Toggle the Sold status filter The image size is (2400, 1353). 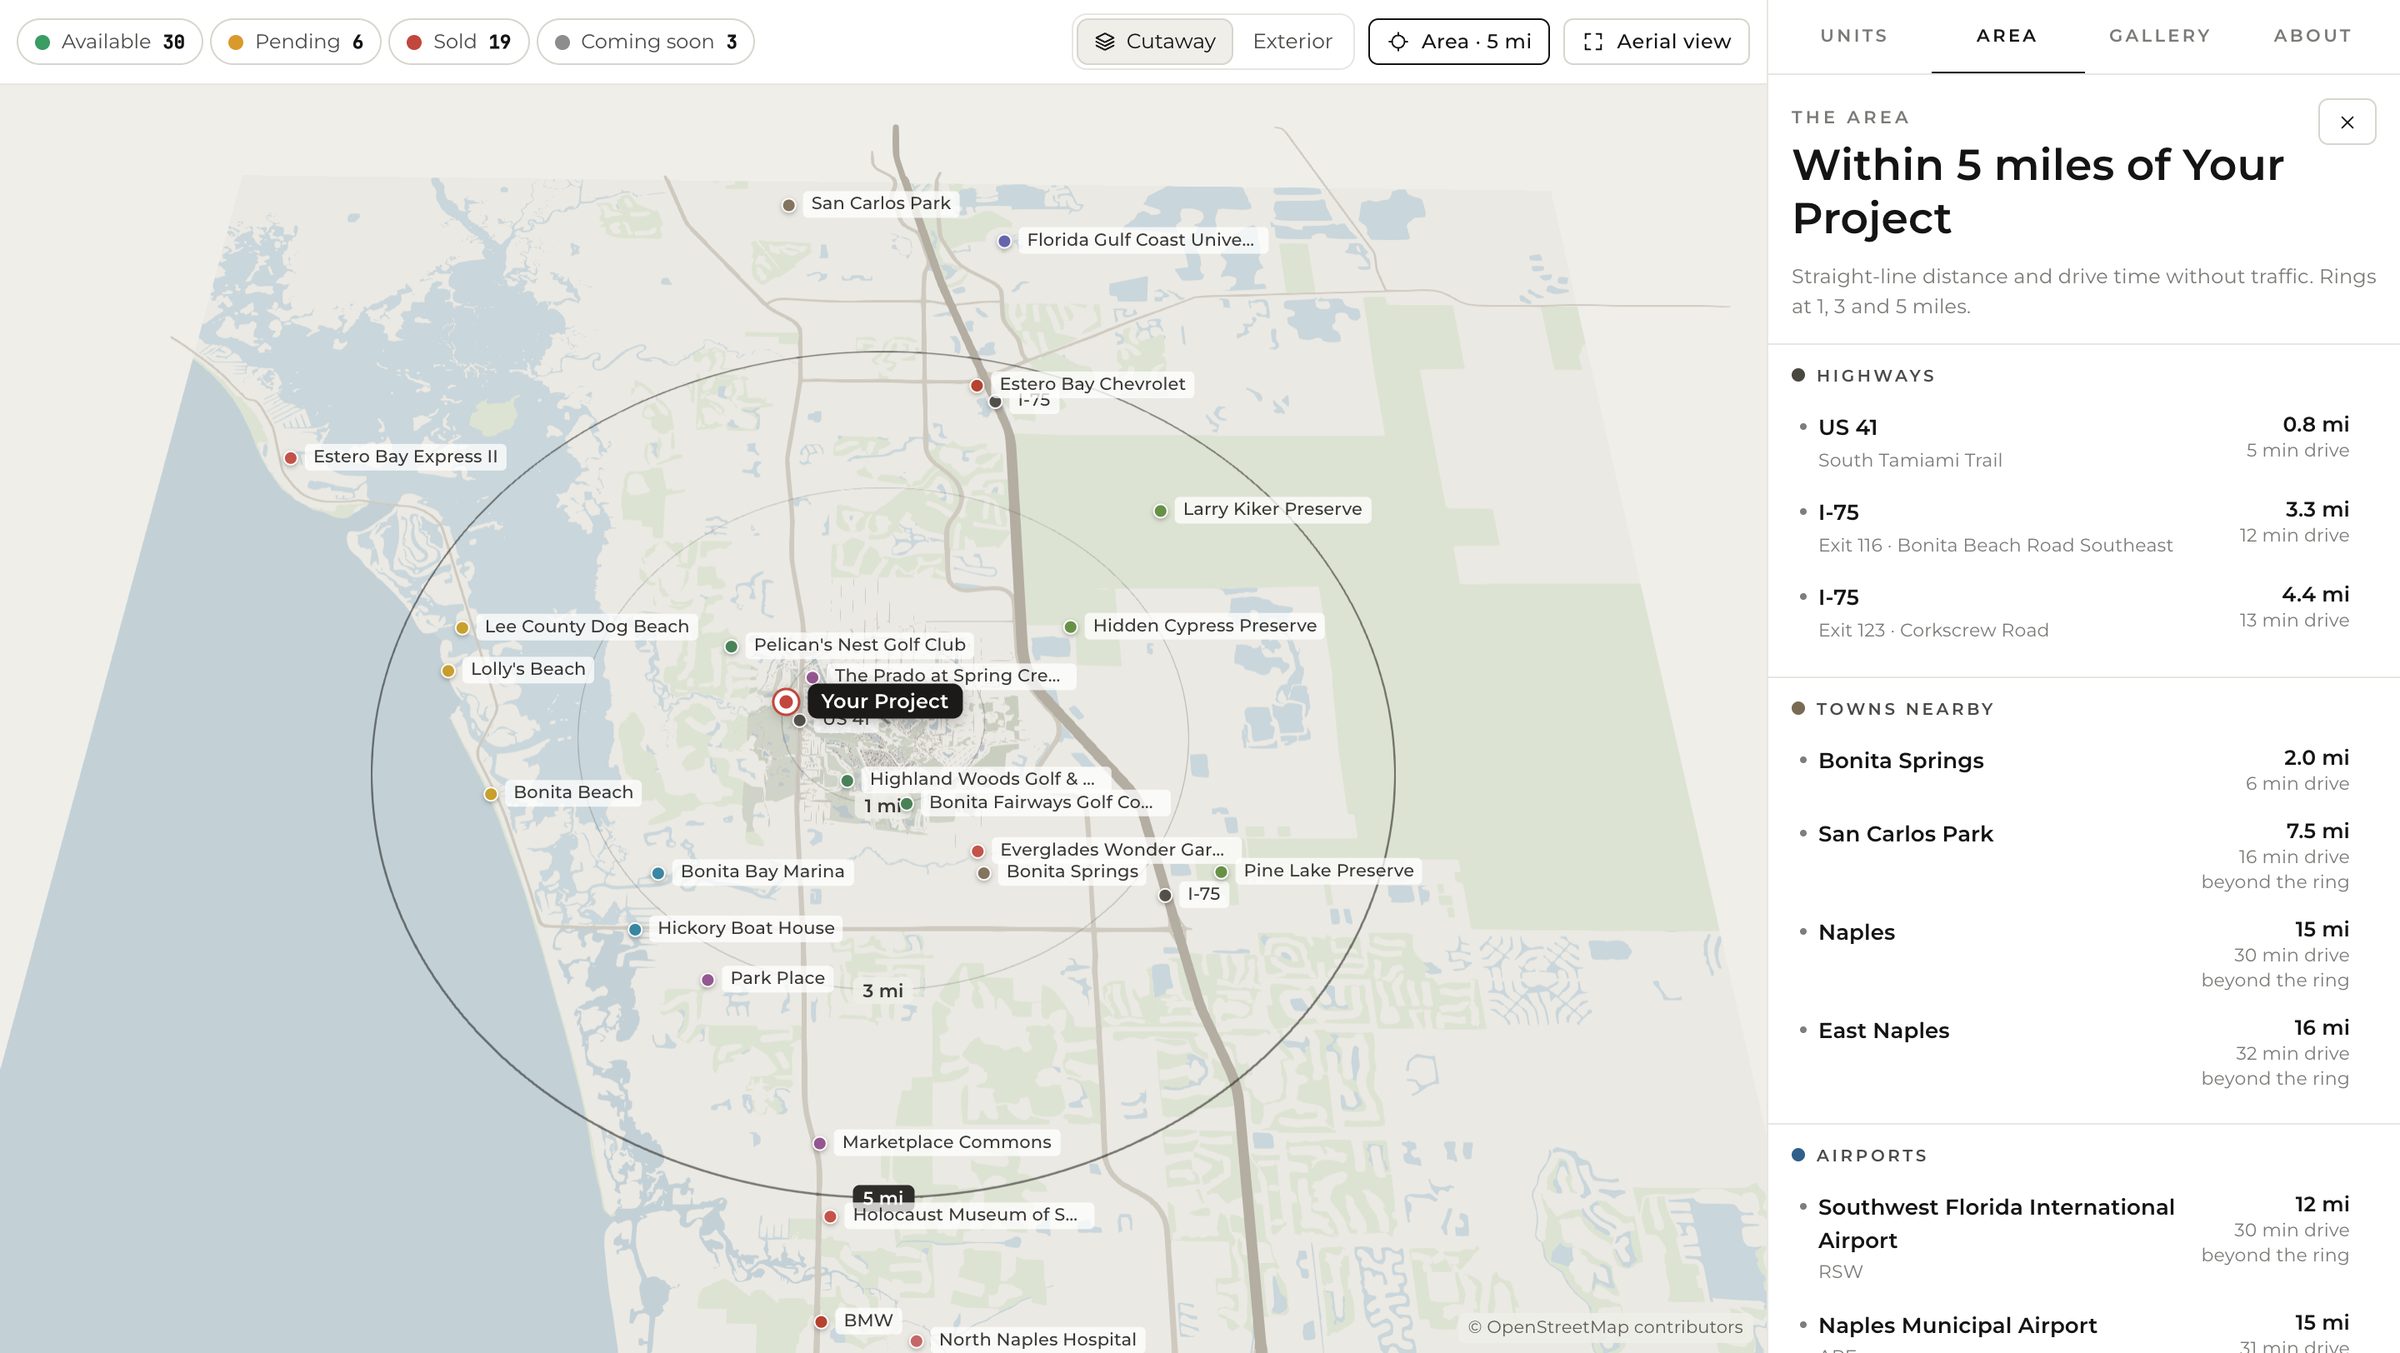point(458,42)
